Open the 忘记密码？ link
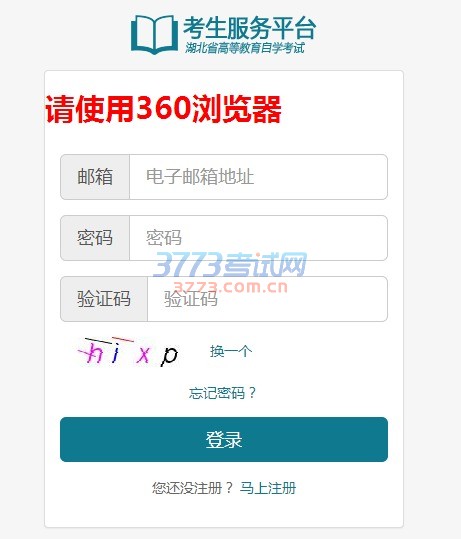Screen dimensions: 461x539 coord(222,393)
